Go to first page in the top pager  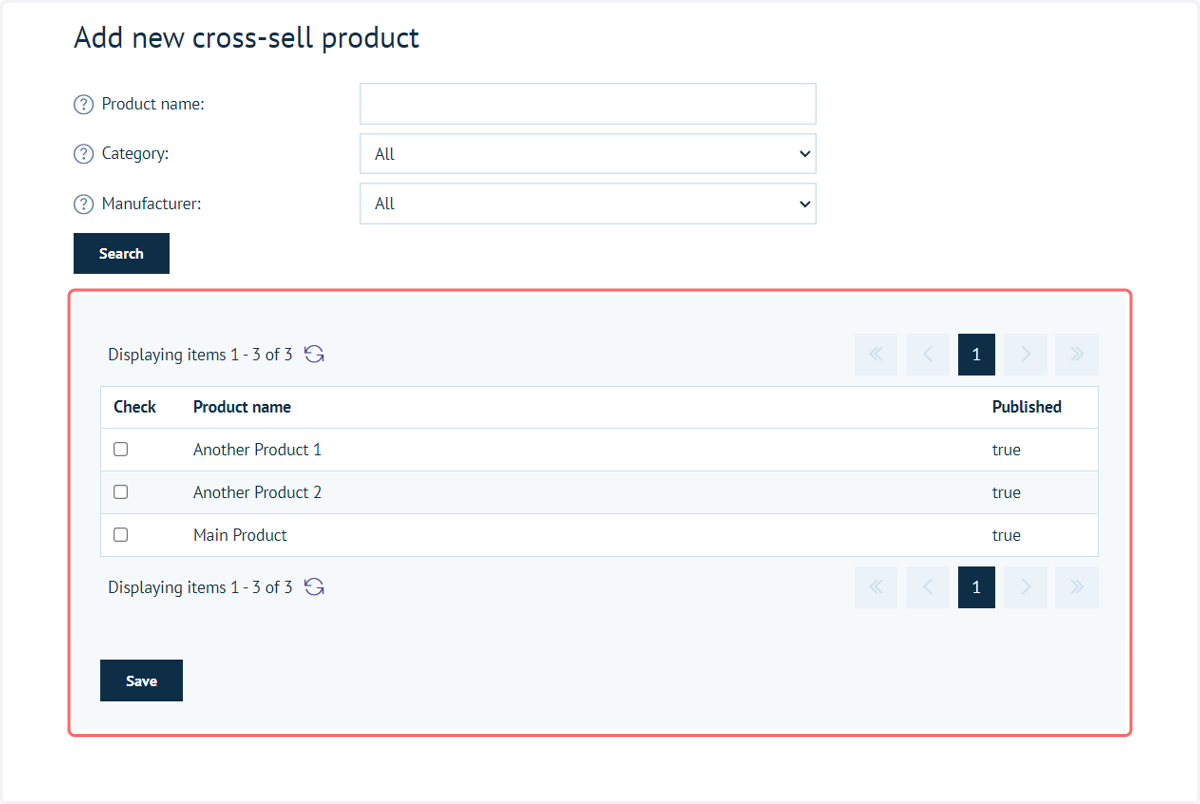(876, 355)
